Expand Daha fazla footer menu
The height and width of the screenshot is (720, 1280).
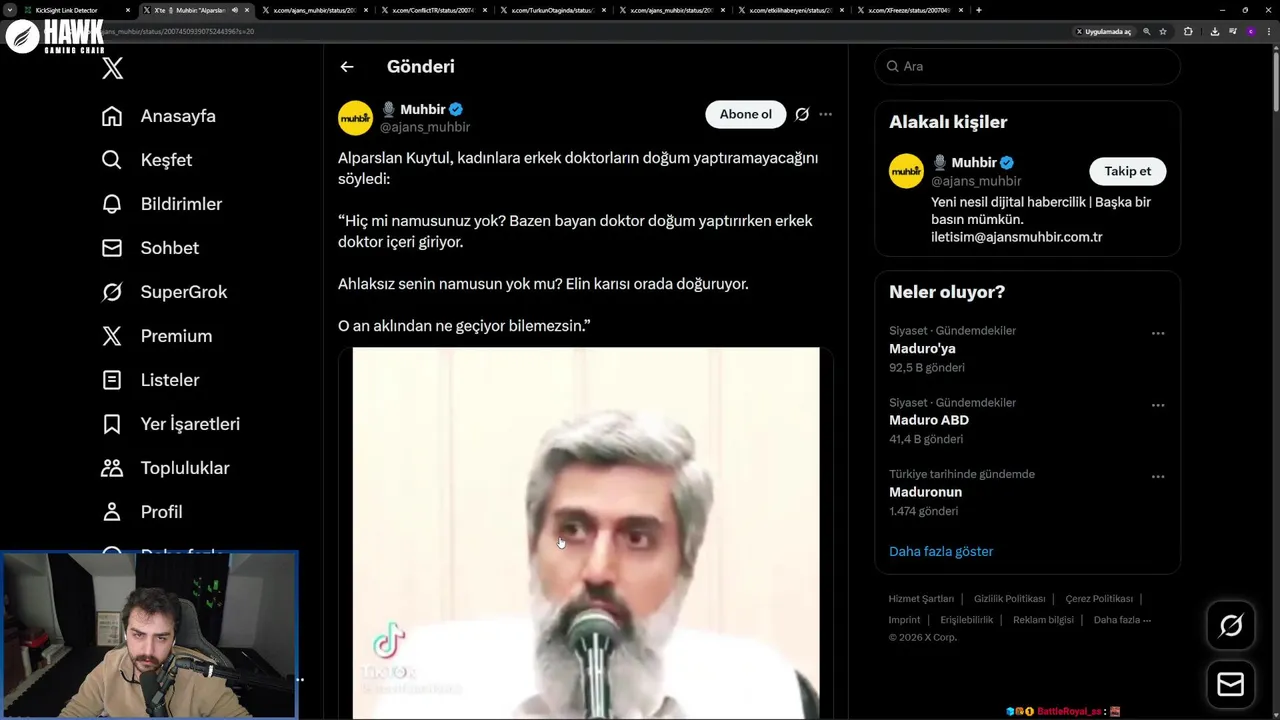[1122, 620]
